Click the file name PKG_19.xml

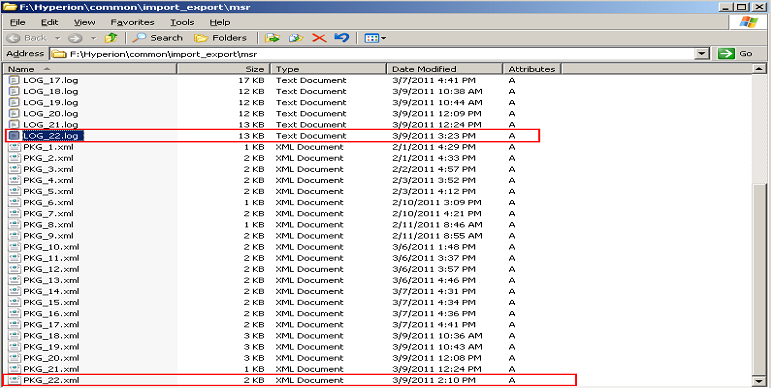tap(51, 347)
